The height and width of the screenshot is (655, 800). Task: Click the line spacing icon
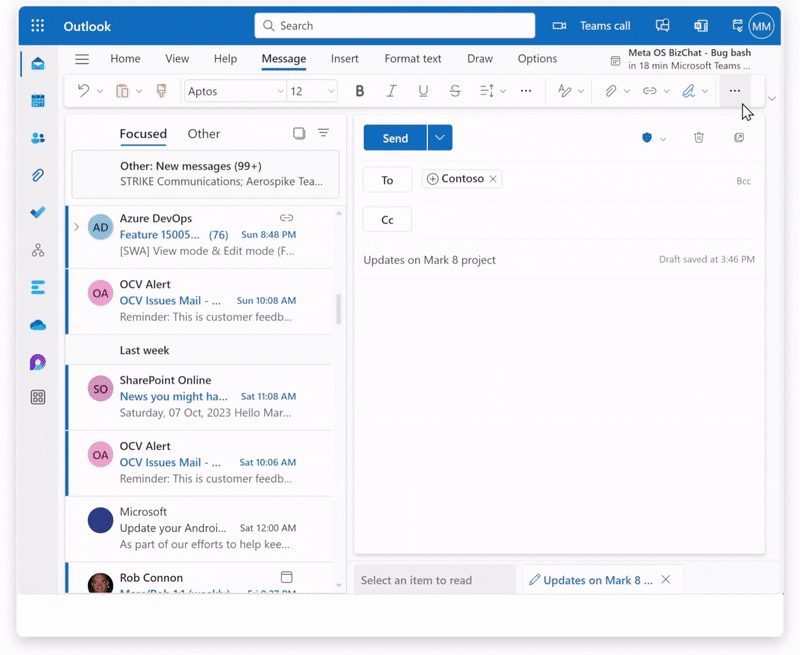point(487,91)
